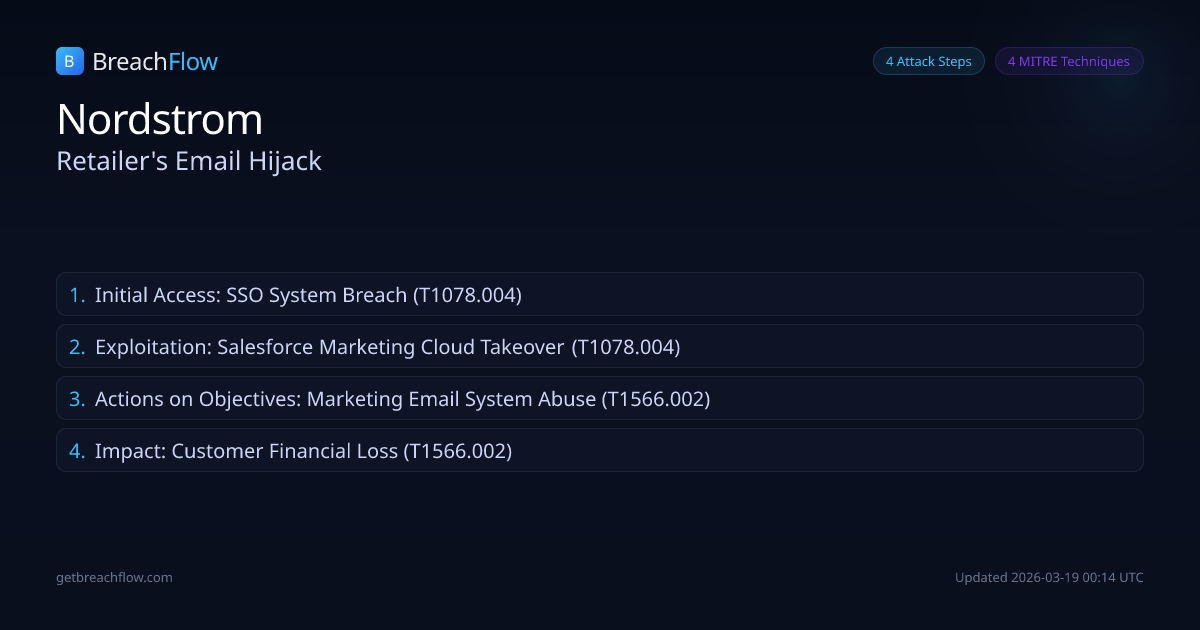Click T1566.002 in the Email System Abuse row
The width and height of the screenshot is (1200, 630).
655,399
